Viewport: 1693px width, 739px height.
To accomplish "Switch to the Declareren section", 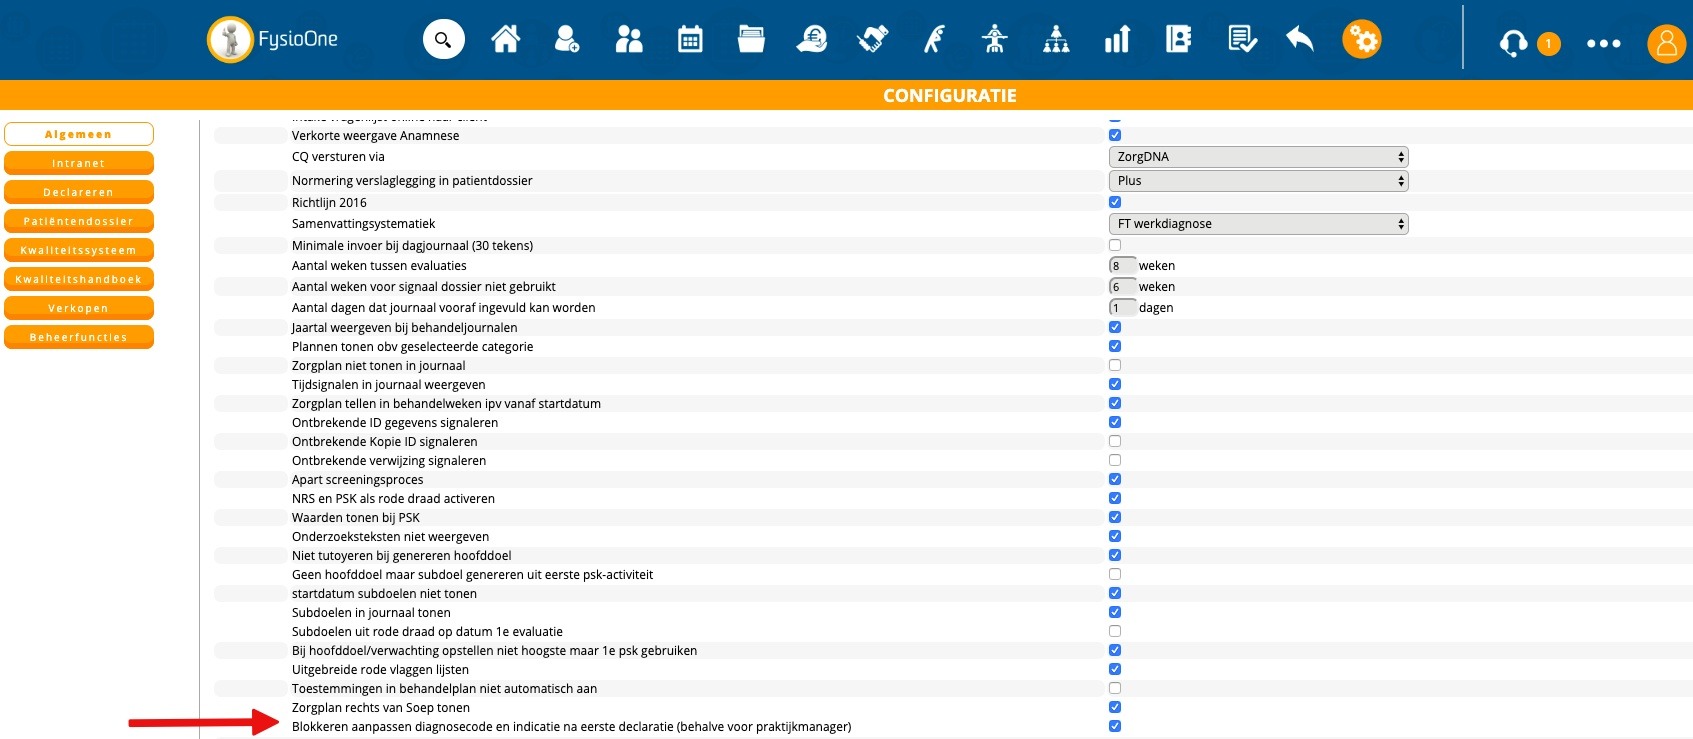I will point(79,192).
